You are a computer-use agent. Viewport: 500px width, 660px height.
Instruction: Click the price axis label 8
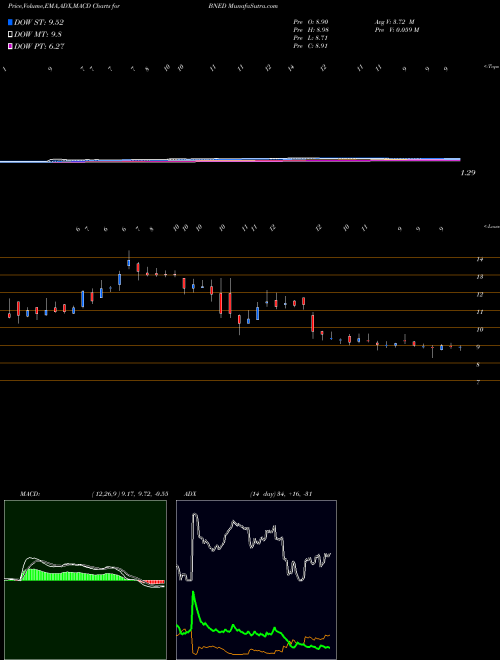478,365
